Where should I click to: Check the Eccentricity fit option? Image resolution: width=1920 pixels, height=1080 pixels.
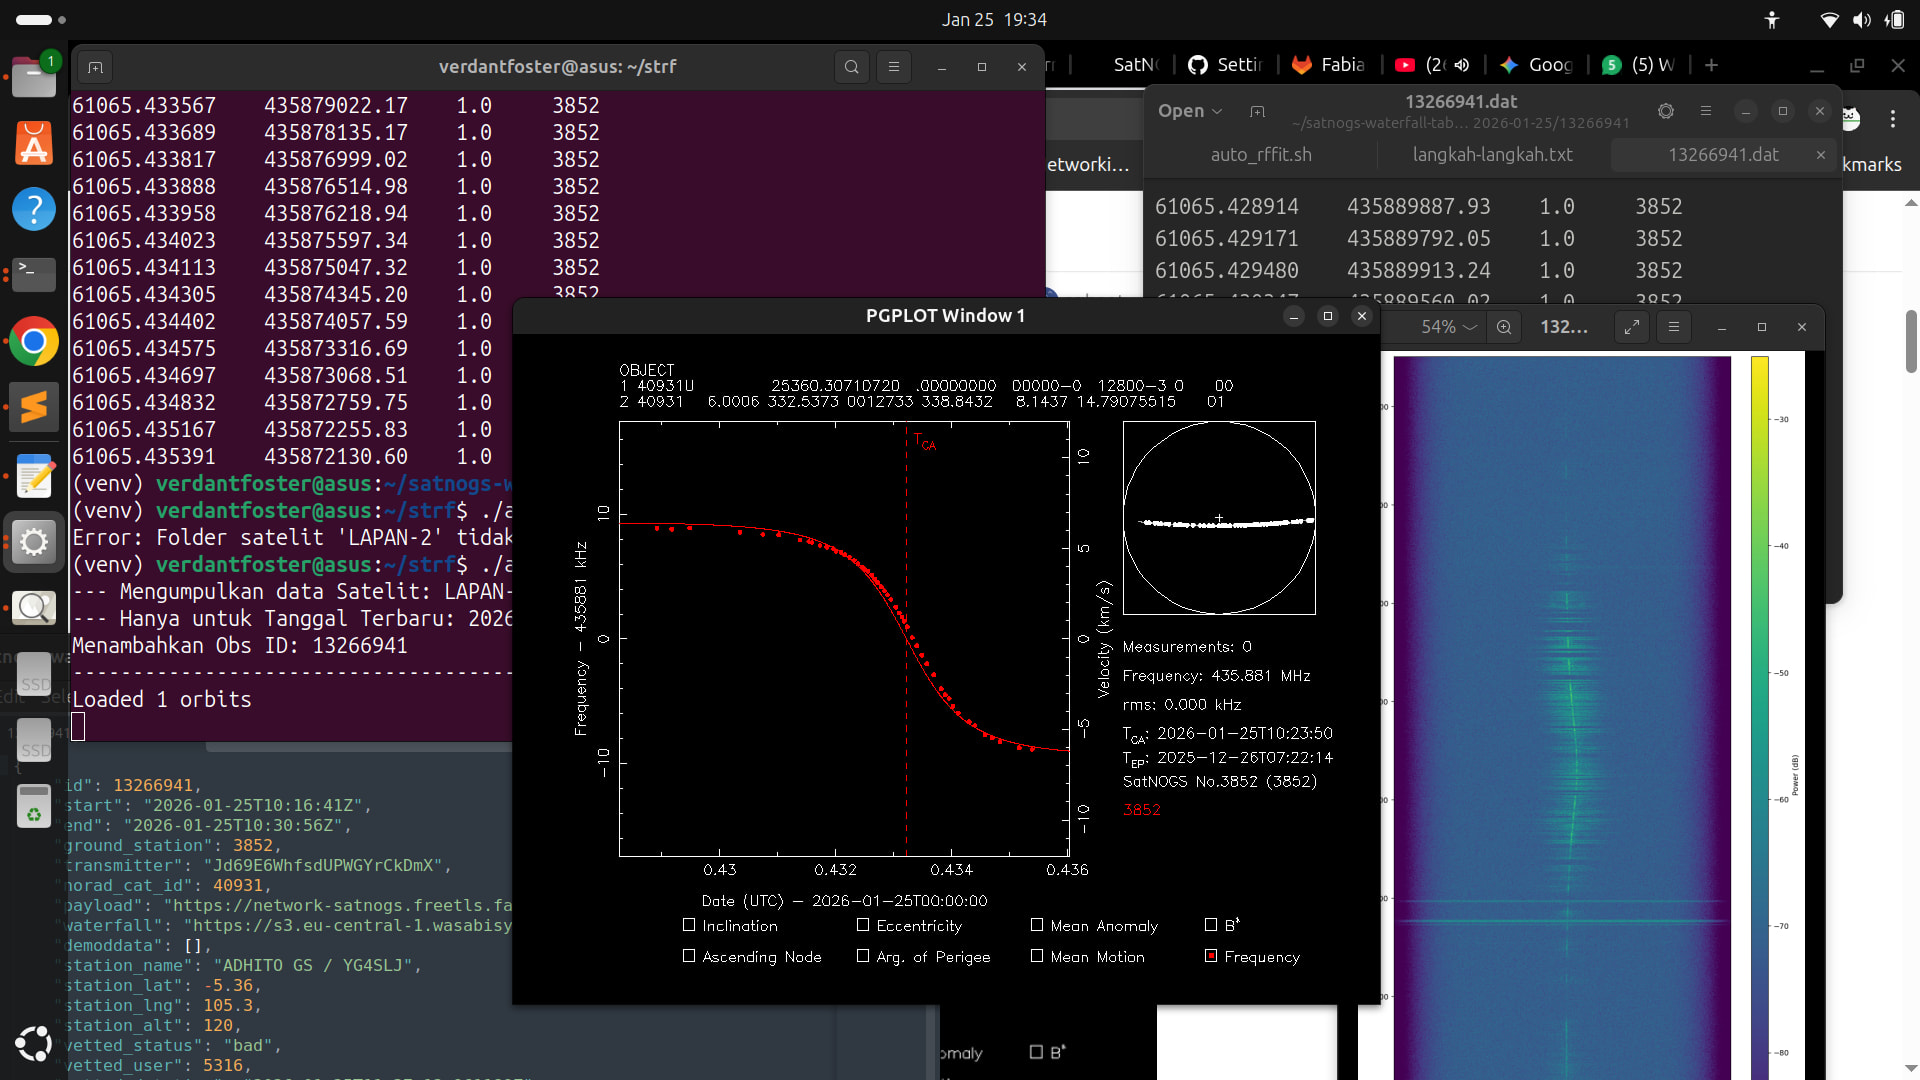click(x=863, y=926)
